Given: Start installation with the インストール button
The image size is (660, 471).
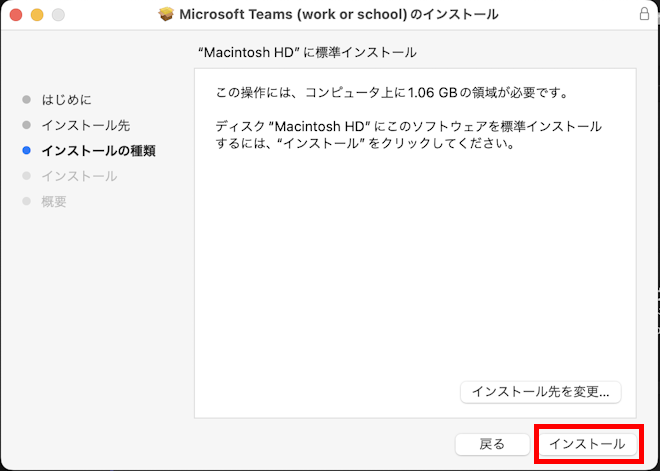Looking at the screenshot, I should tap(587, 444).
